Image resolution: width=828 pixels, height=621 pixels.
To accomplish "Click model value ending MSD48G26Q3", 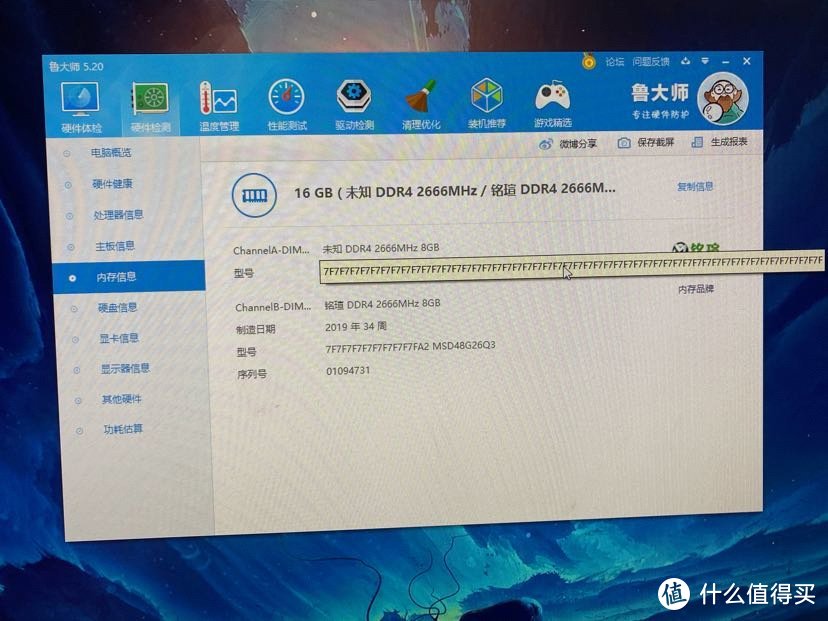I will [410, 347].
